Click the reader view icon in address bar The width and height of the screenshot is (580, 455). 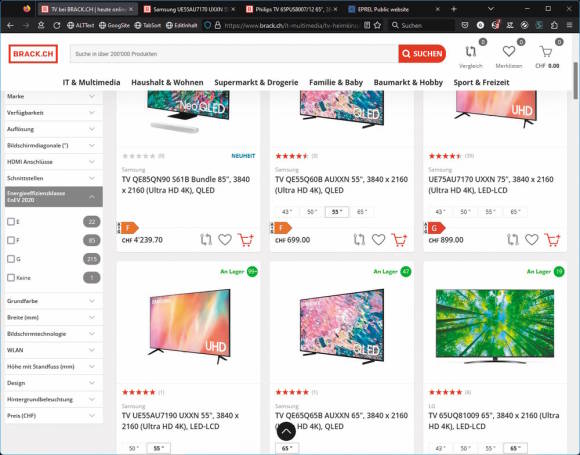click(x=367, y=25)
